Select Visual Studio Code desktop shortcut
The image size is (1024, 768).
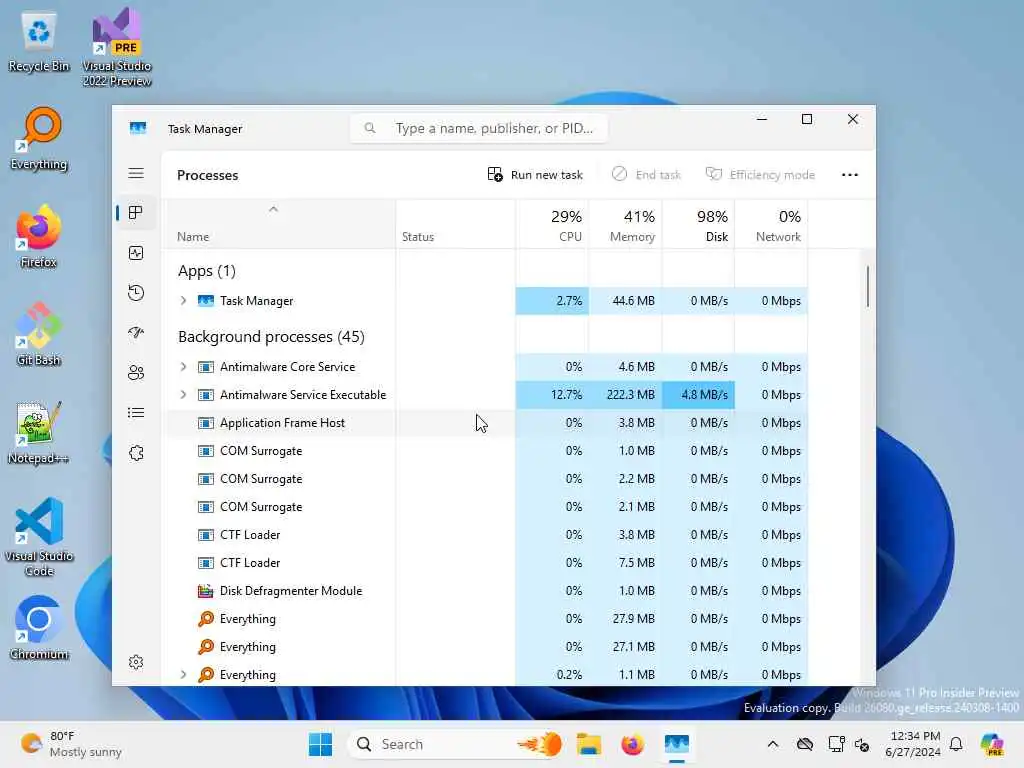pyautogui.click(x=39, y=537)
